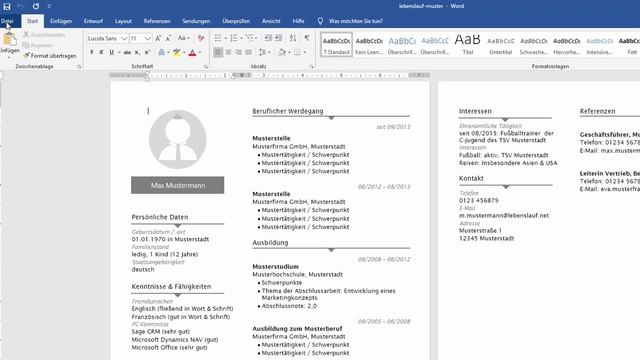This screenshot has height=360, width=640.
Task: Open the Einfügen ribbon tab
Action: [61, 21]
